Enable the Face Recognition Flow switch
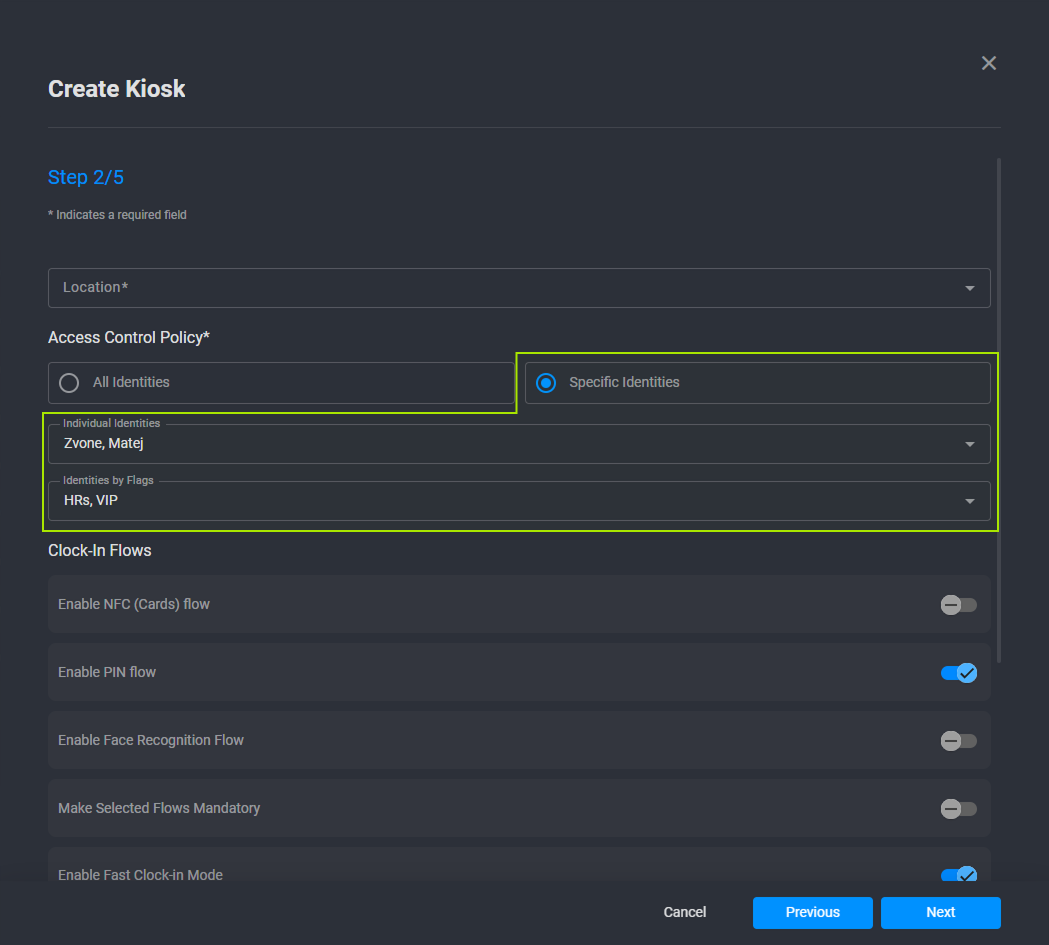 (958, 740)
